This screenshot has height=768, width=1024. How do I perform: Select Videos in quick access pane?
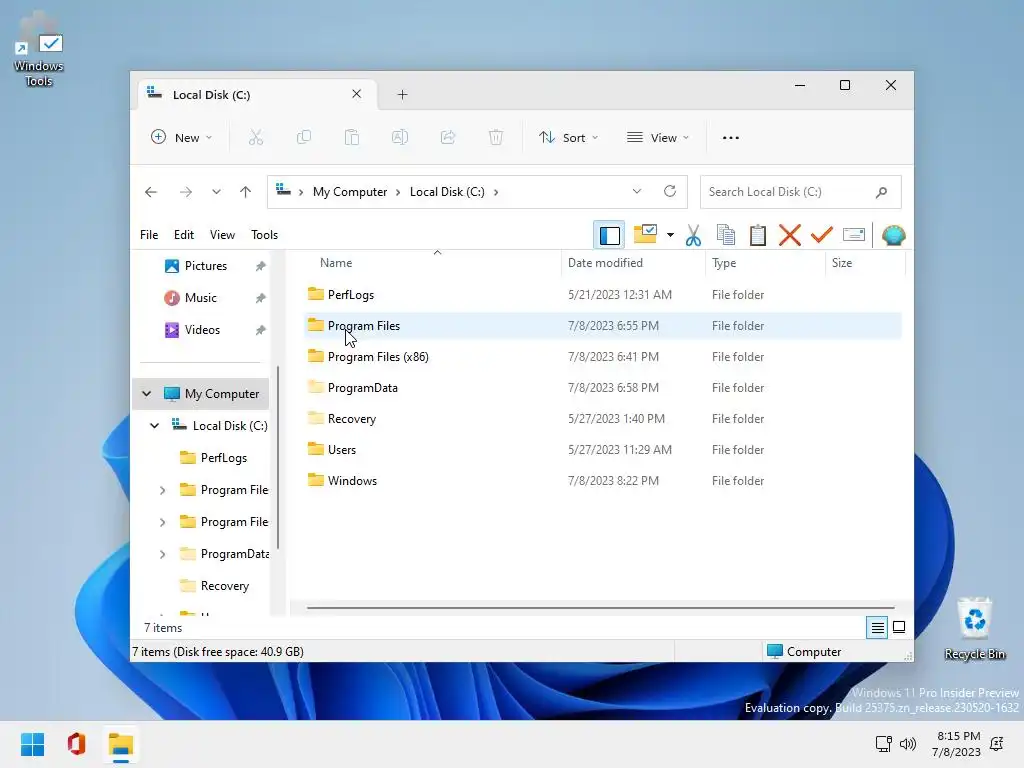tap(202, 330)
